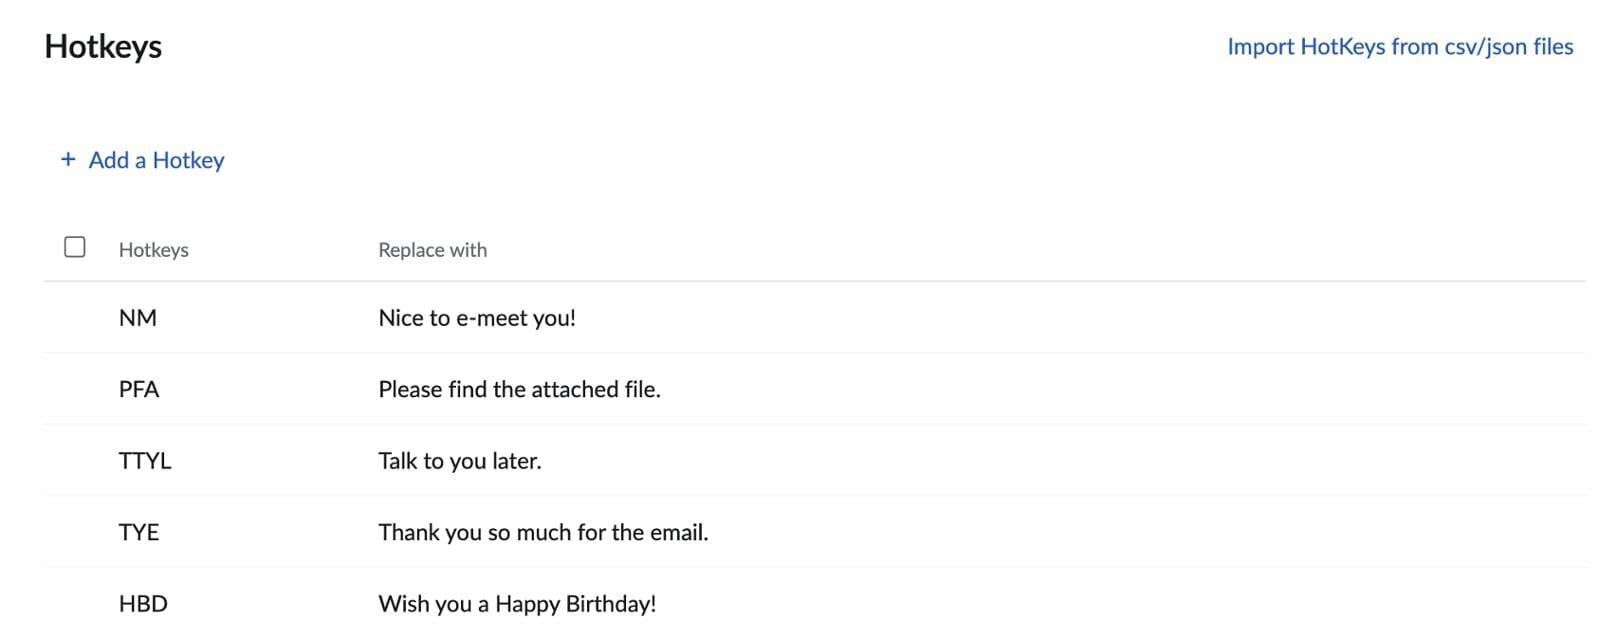Click the Wish you a Happy Birthday text
This screenshot has height=637, width=1600.
tap(517, 603)
